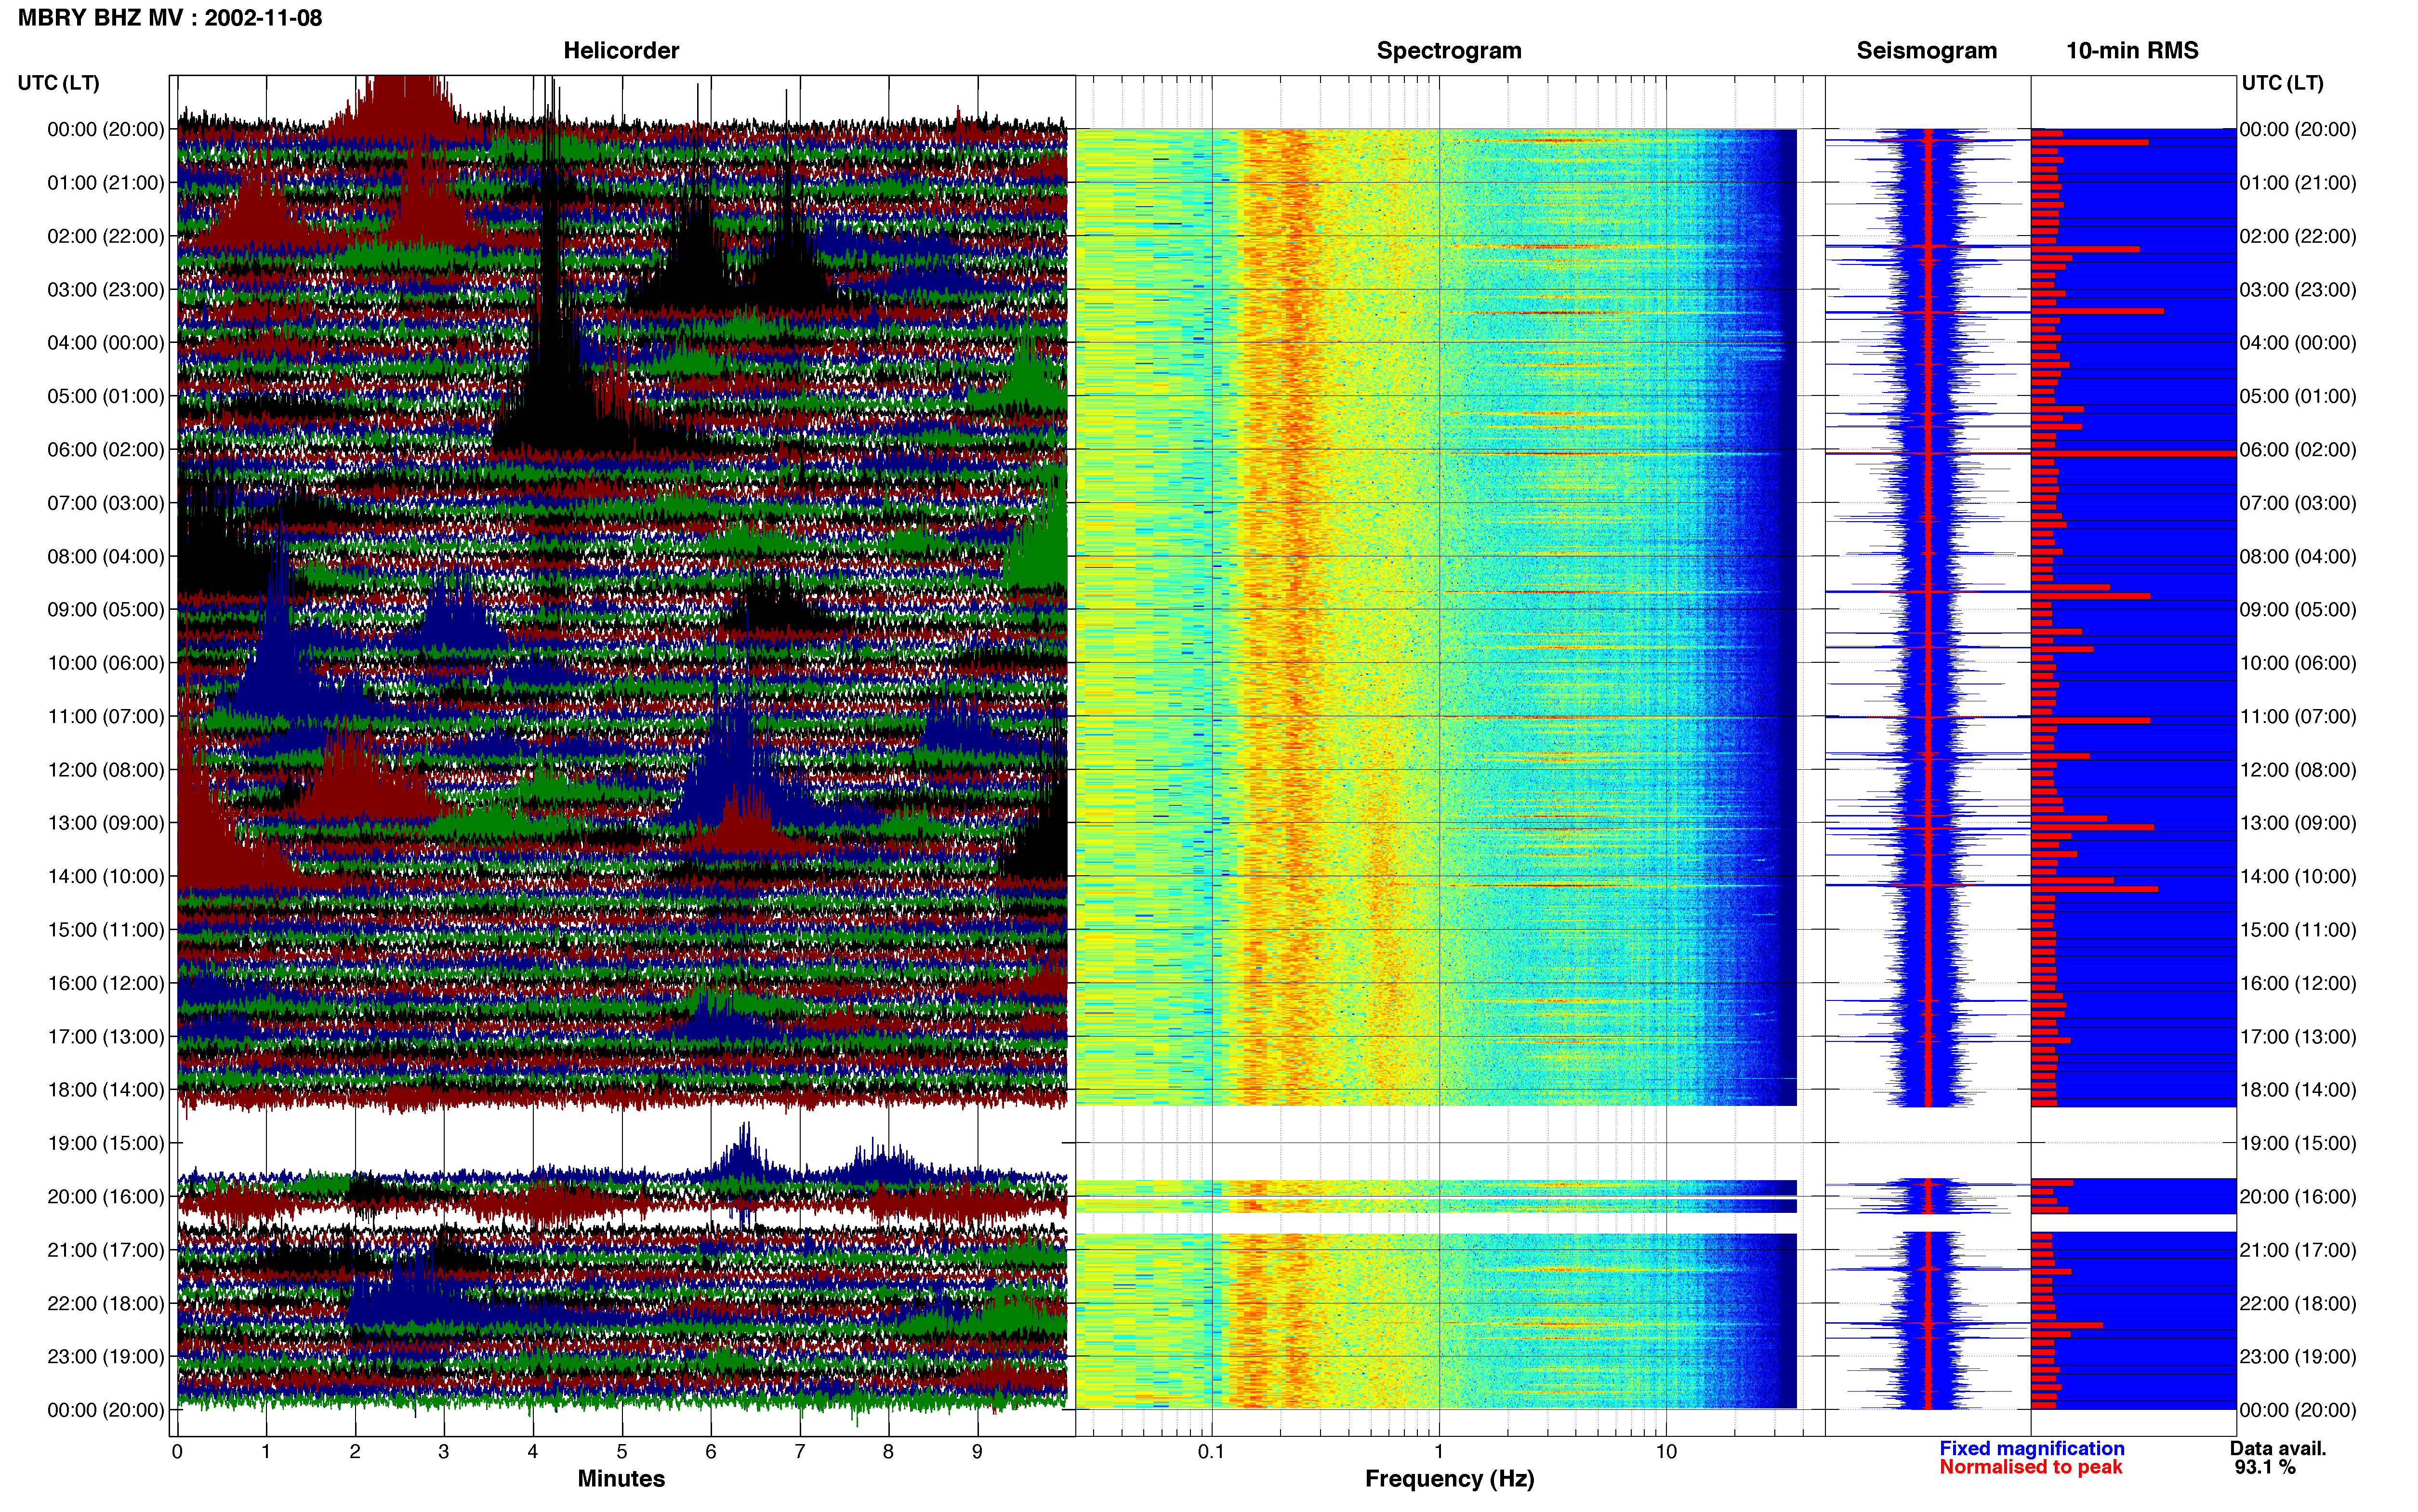This screenshot has width=2418, height=1512.
Task: Click the 'Fixed magnification' legend text
Action: pyautogui.click(x=2032, y=1448)
